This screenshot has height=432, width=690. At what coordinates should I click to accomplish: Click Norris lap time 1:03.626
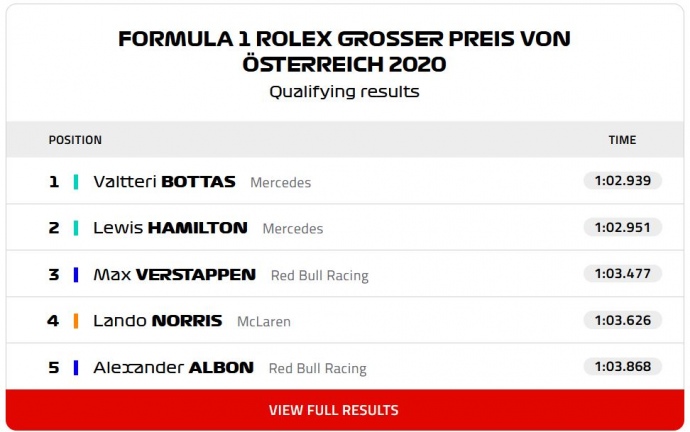622,320
